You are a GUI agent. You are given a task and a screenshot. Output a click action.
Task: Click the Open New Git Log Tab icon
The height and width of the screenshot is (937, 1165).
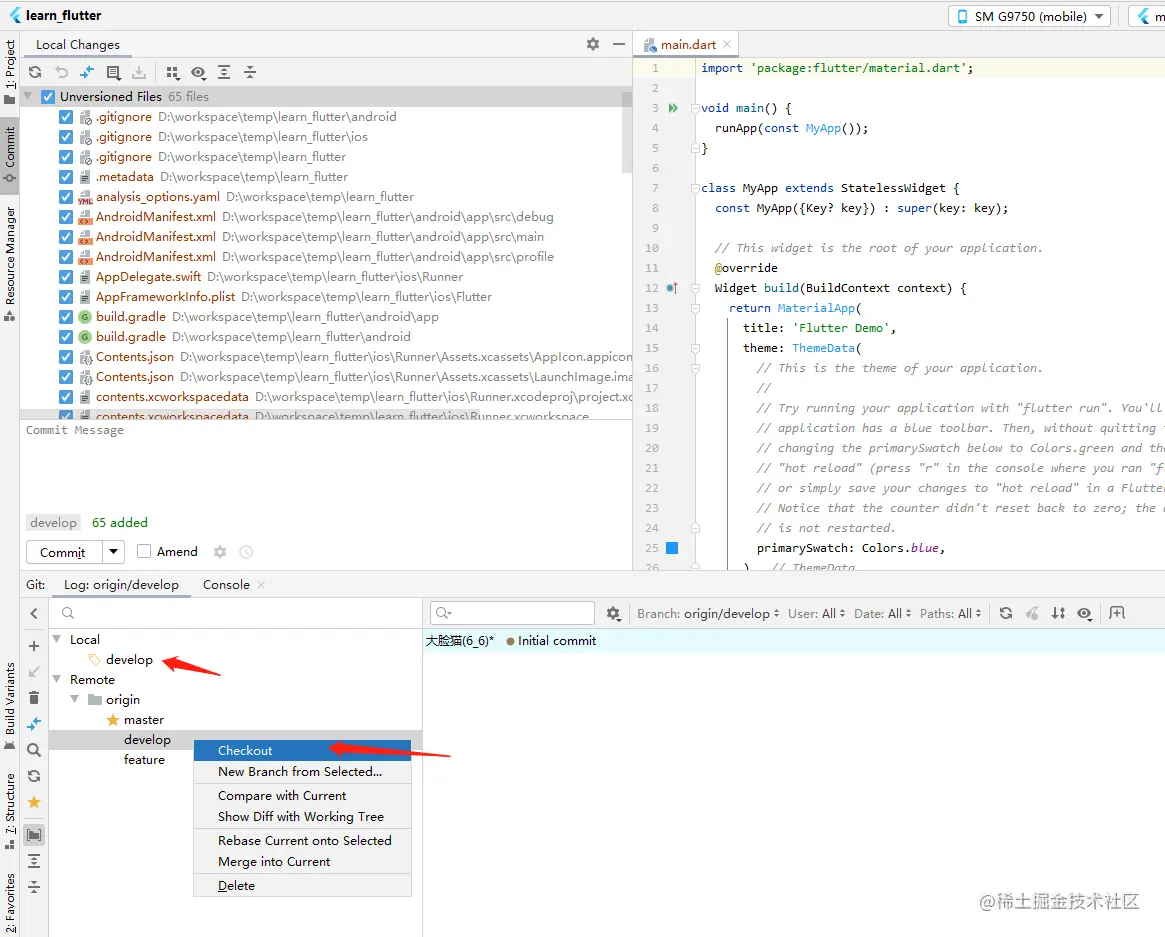(x=1117, y=613)
